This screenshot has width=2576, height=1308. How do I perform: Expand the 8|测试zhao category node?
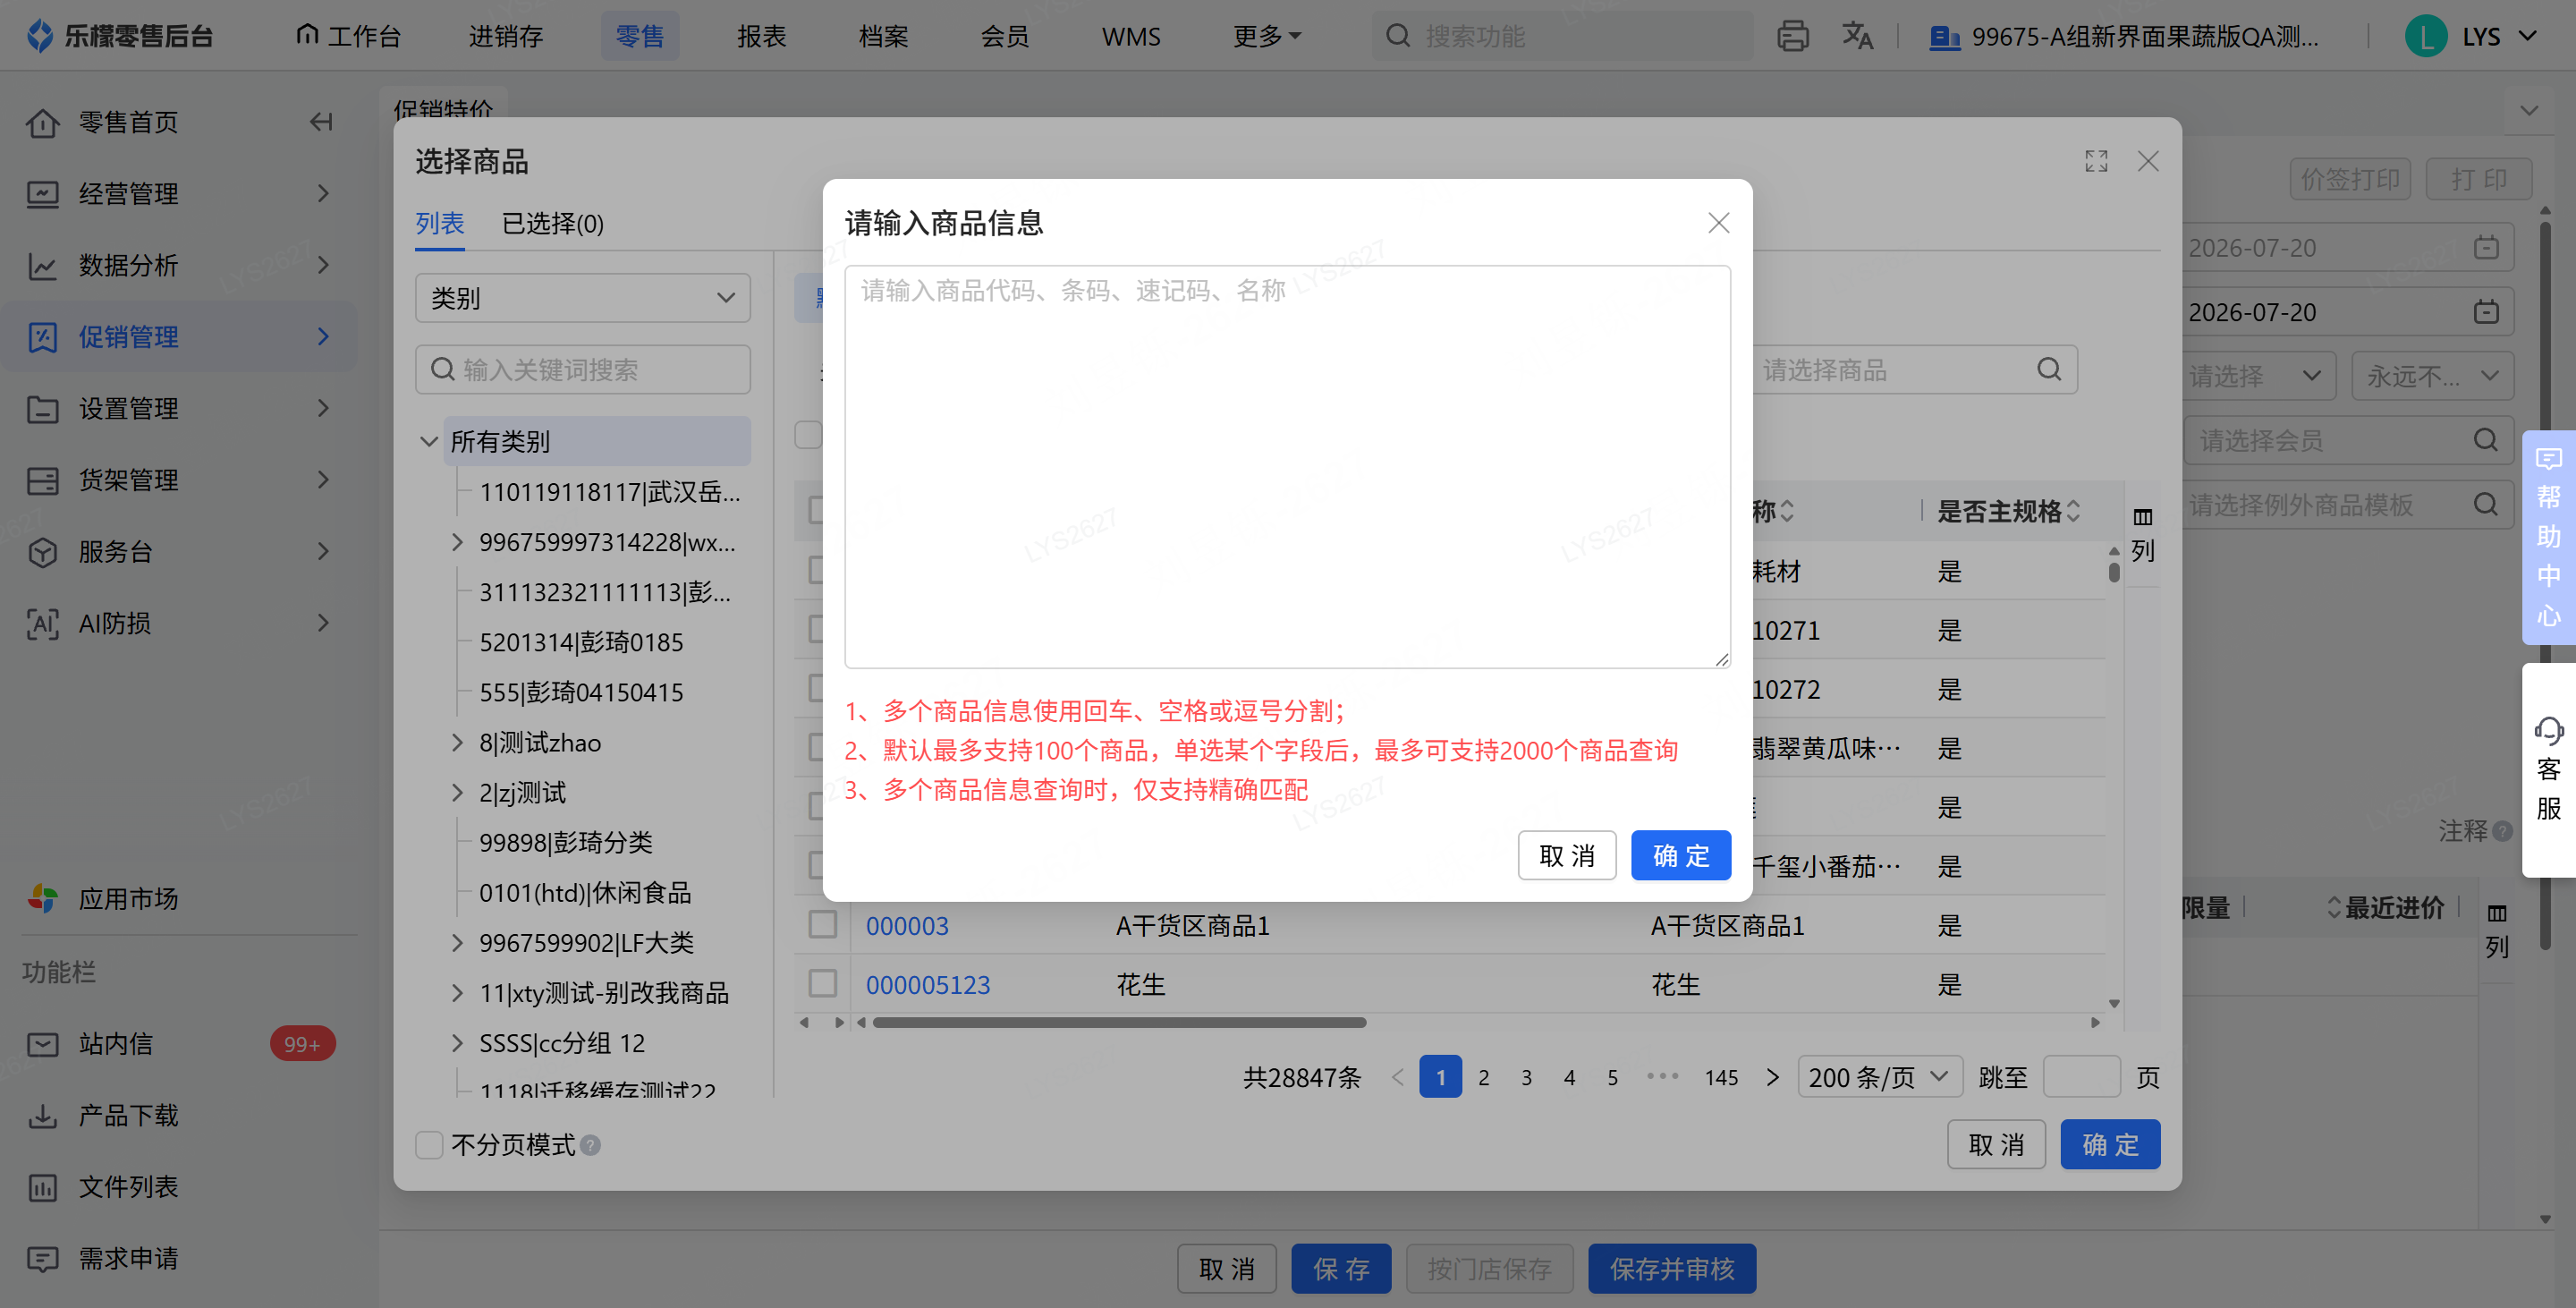coord(457,742)
